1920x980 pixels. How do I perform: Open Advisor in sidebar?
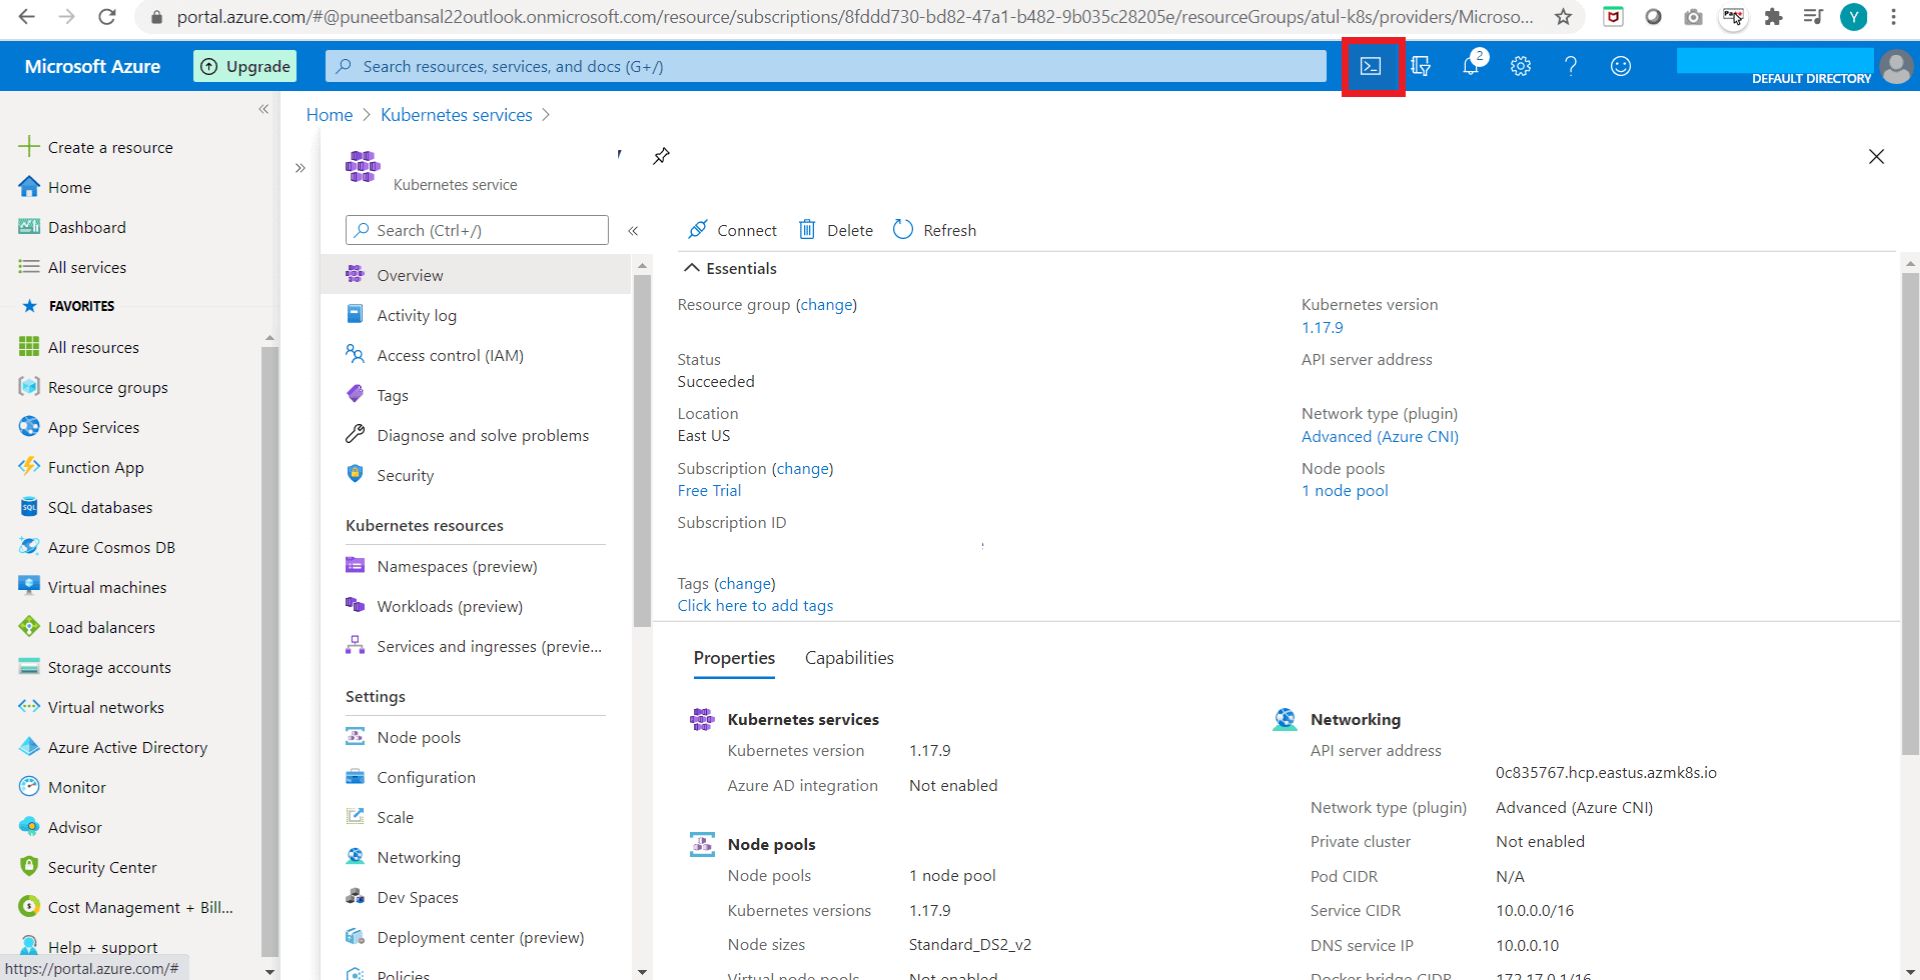tap(60, 827)
